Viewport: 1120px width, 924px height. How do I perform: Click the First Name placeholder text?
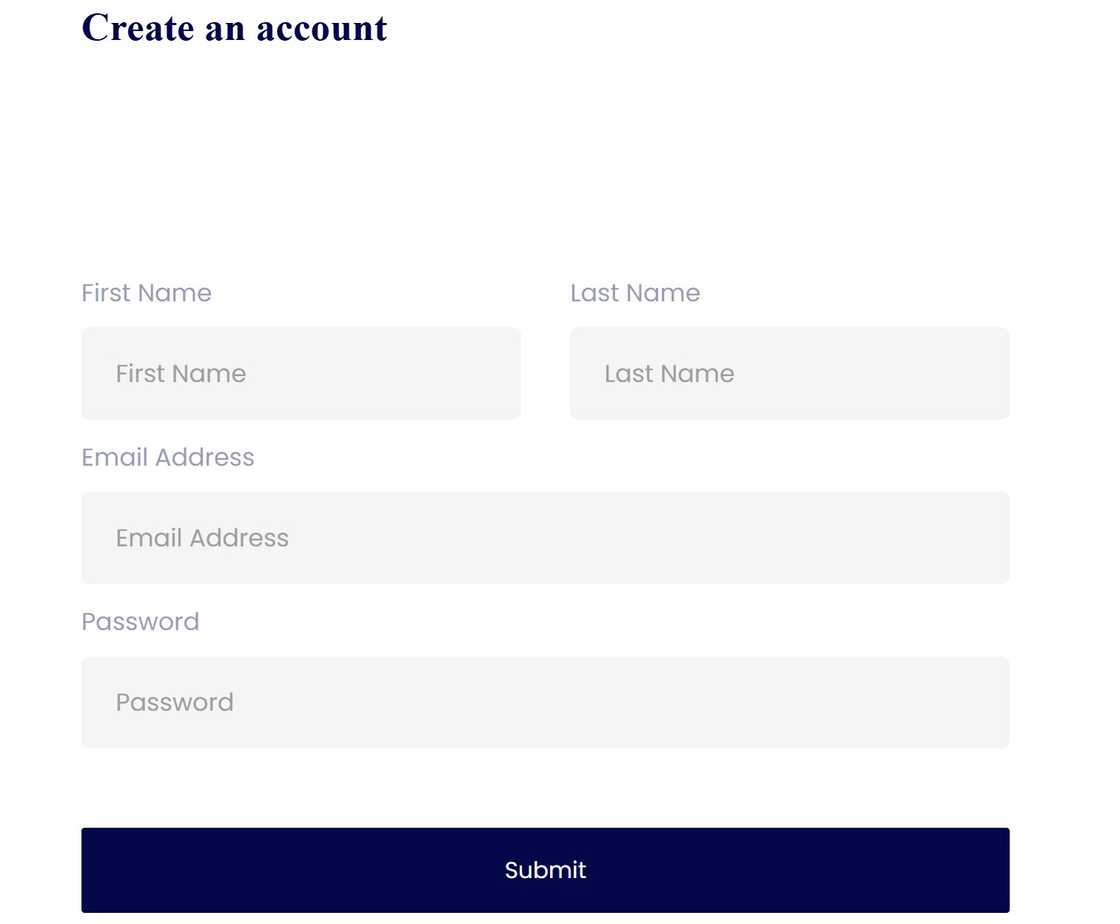tap(181, 373)
